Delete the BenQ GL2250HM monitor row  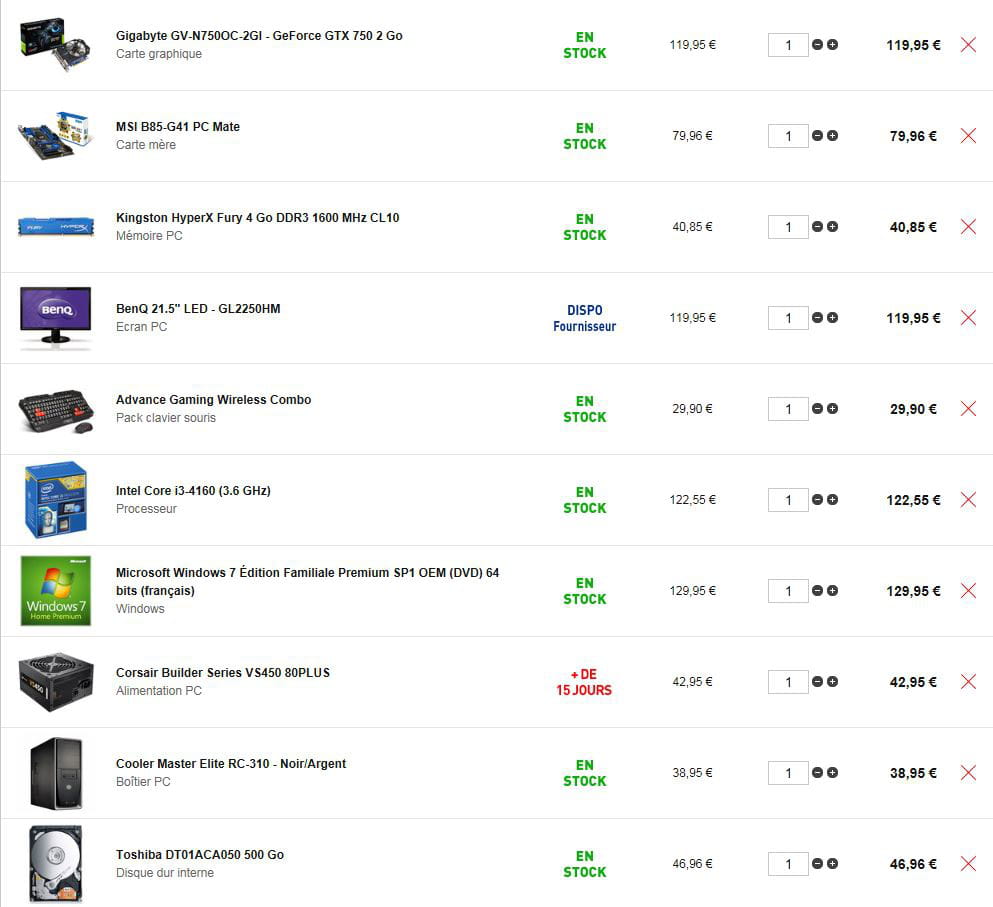point(968,318)
